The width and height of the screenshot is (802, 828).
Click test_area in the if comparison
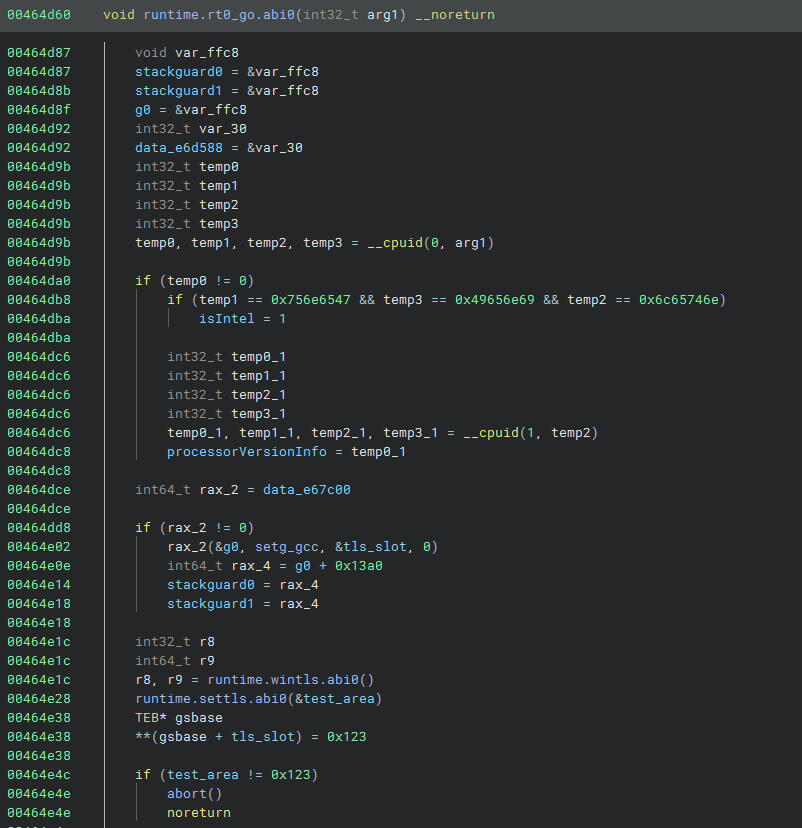point(203,775)
